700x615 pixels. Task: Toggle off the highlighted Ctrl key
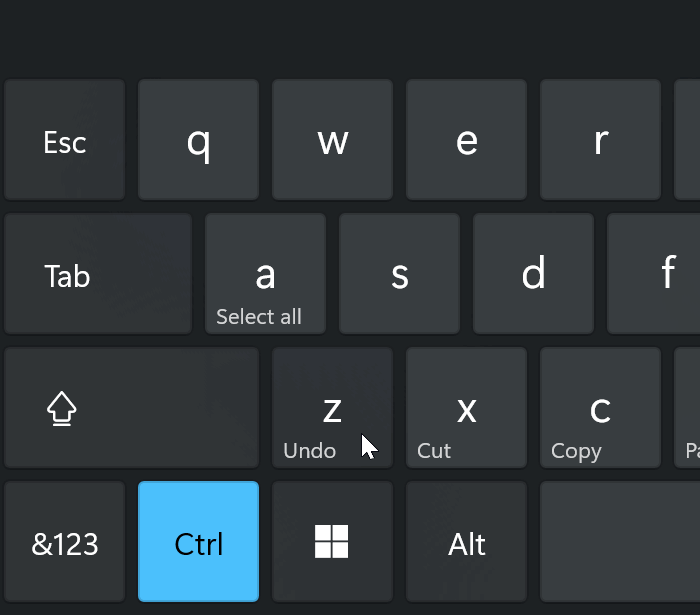[198, 541]
